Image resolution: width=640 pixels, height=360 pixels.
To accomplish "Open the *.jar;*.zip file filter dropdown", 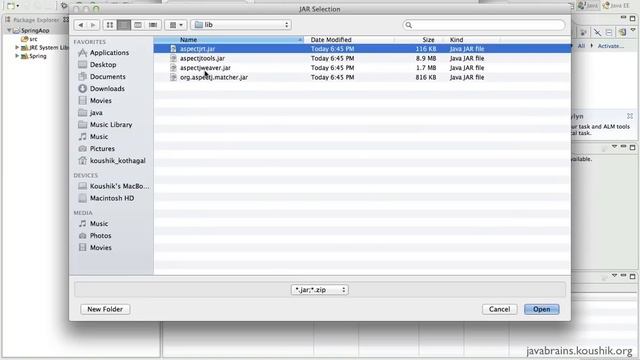I will pyautogui.click(x=320, y=290).
